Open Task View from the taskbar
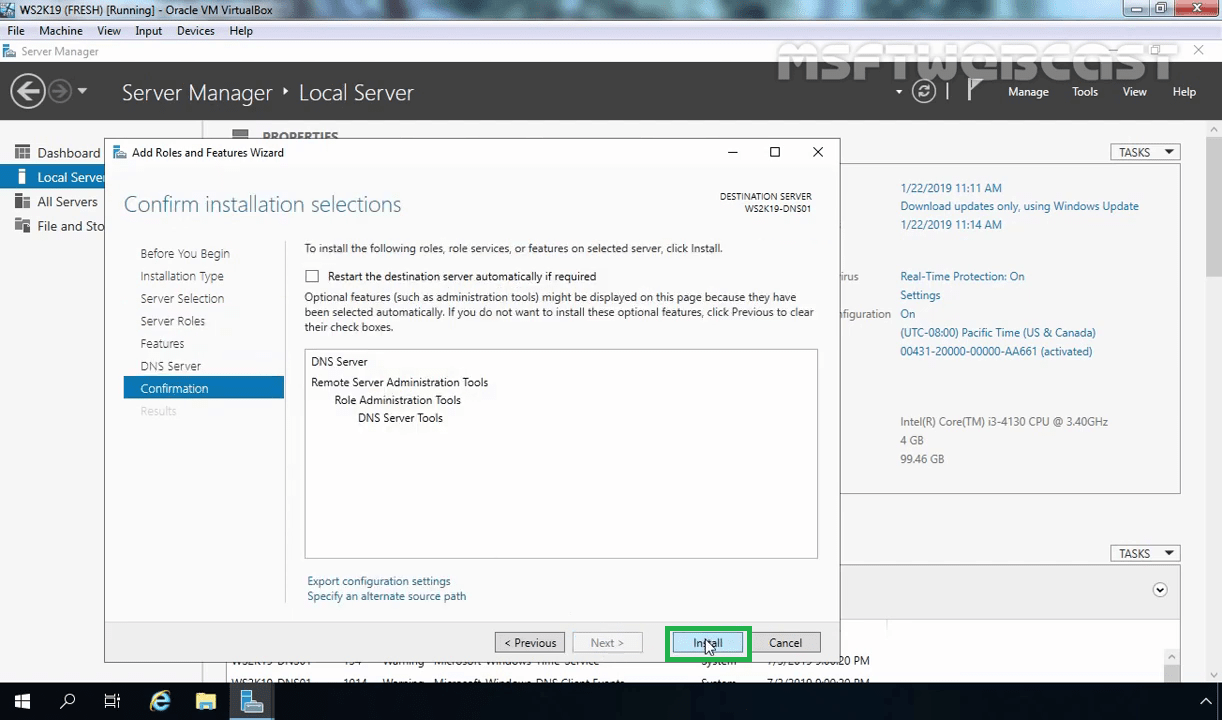Screen dimensions: 1222x720 (x=112, y=702)
